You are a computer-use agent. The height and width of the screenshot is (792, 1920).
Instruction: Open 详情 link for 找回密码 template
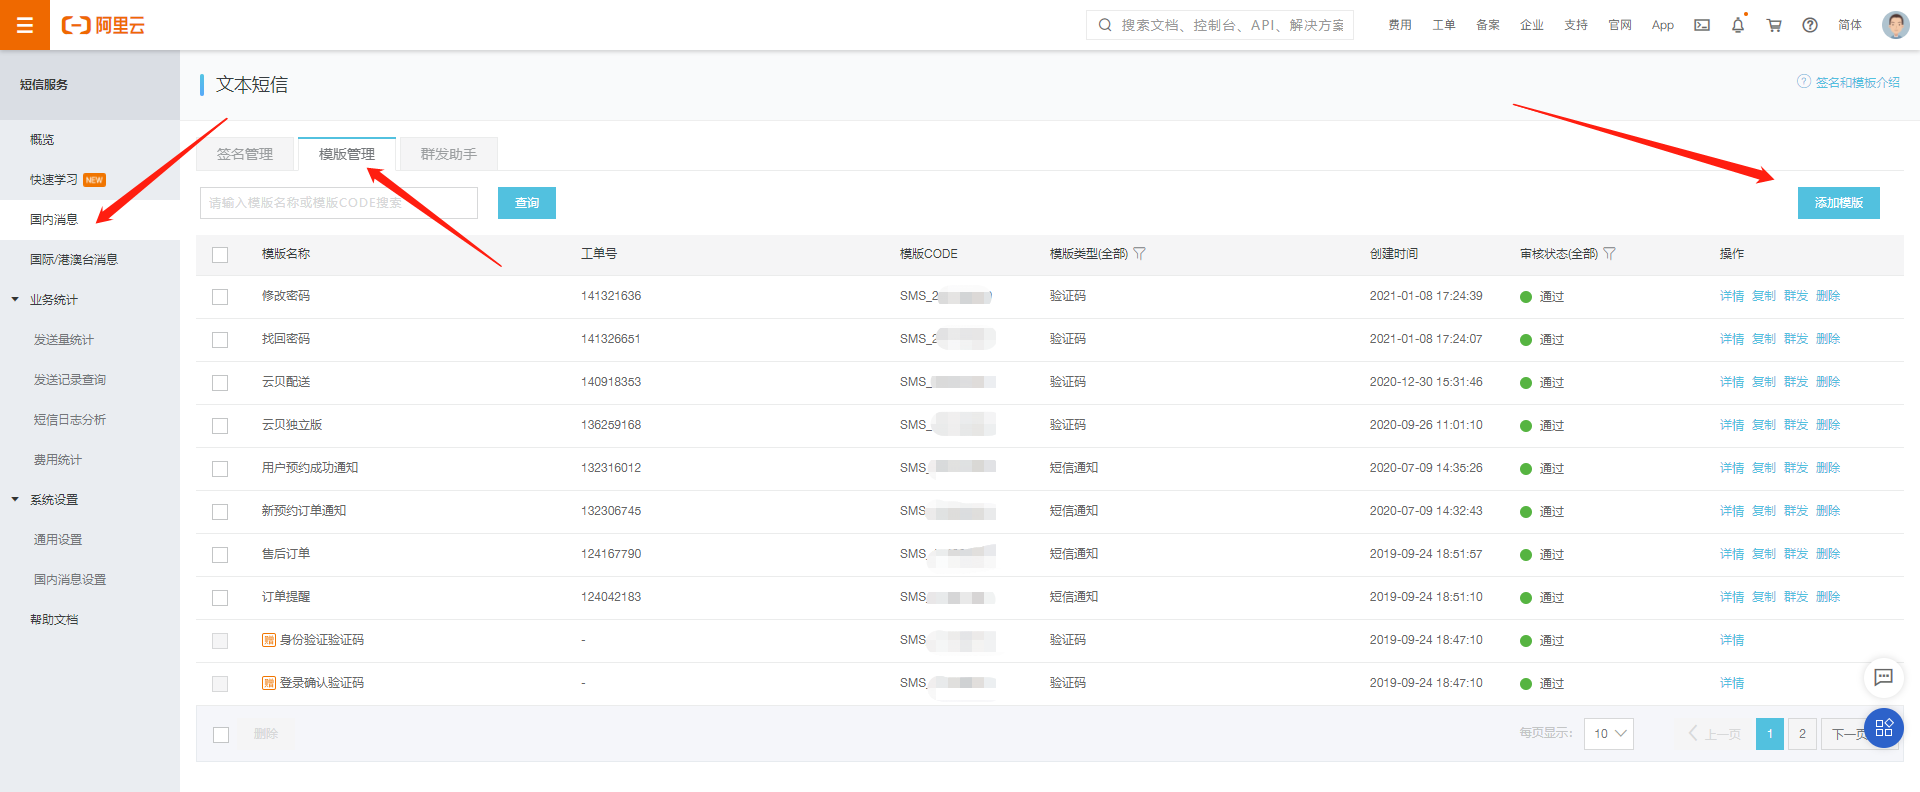pyautogui.click(x=1731, y=339)
